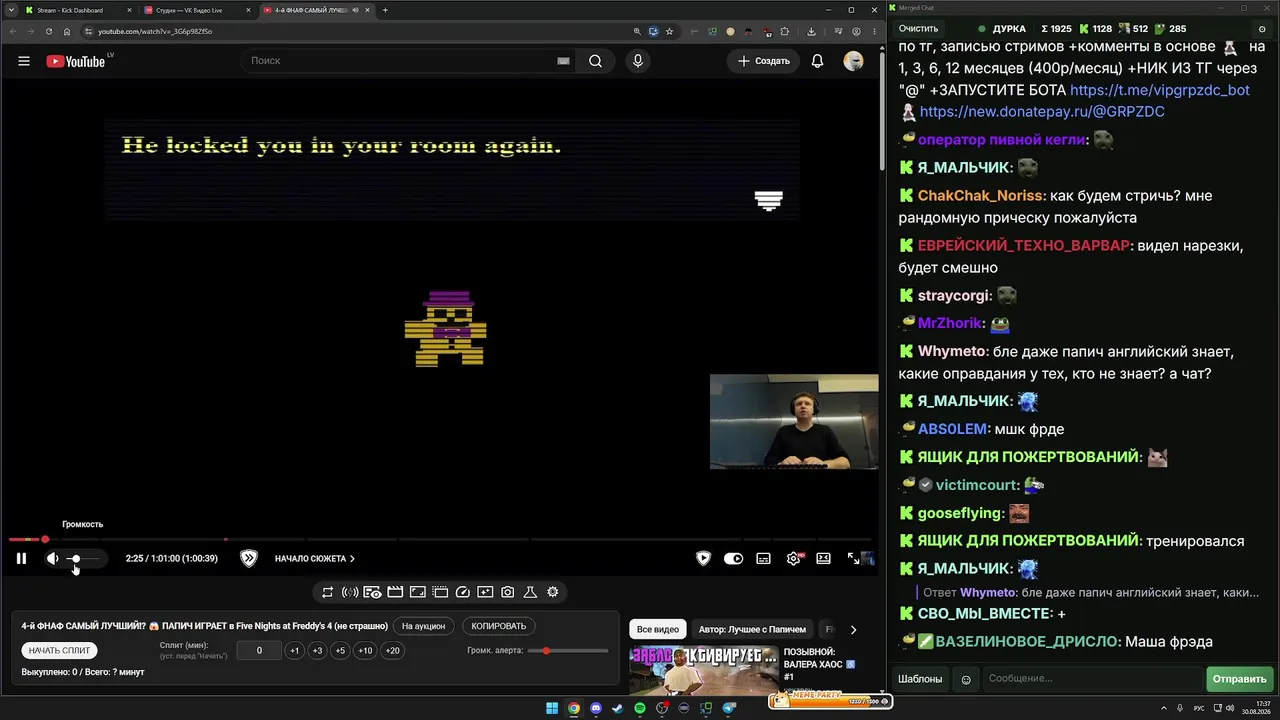Click the 'На аукцион' button
Image resolution: width=1280 pixels, height=720 pixels.
coord(424,626)
